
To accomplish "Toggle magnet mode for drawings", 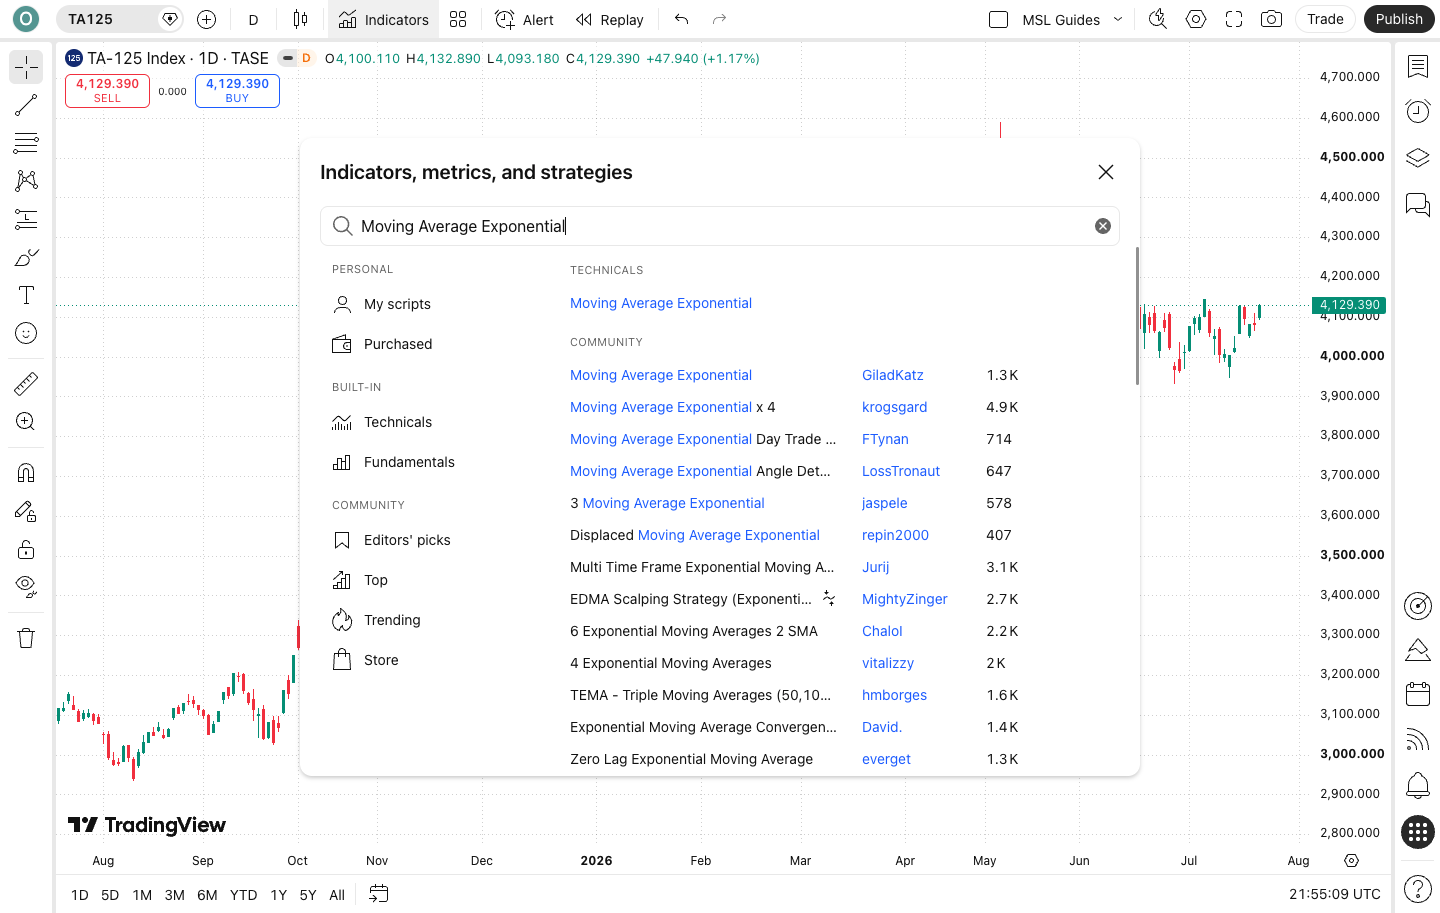I will (26, 472).
